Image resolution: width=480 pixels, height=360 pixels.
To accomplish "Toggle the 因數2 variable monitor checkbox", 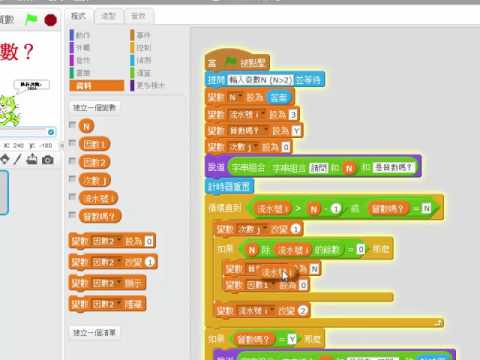I will [72, 161].
